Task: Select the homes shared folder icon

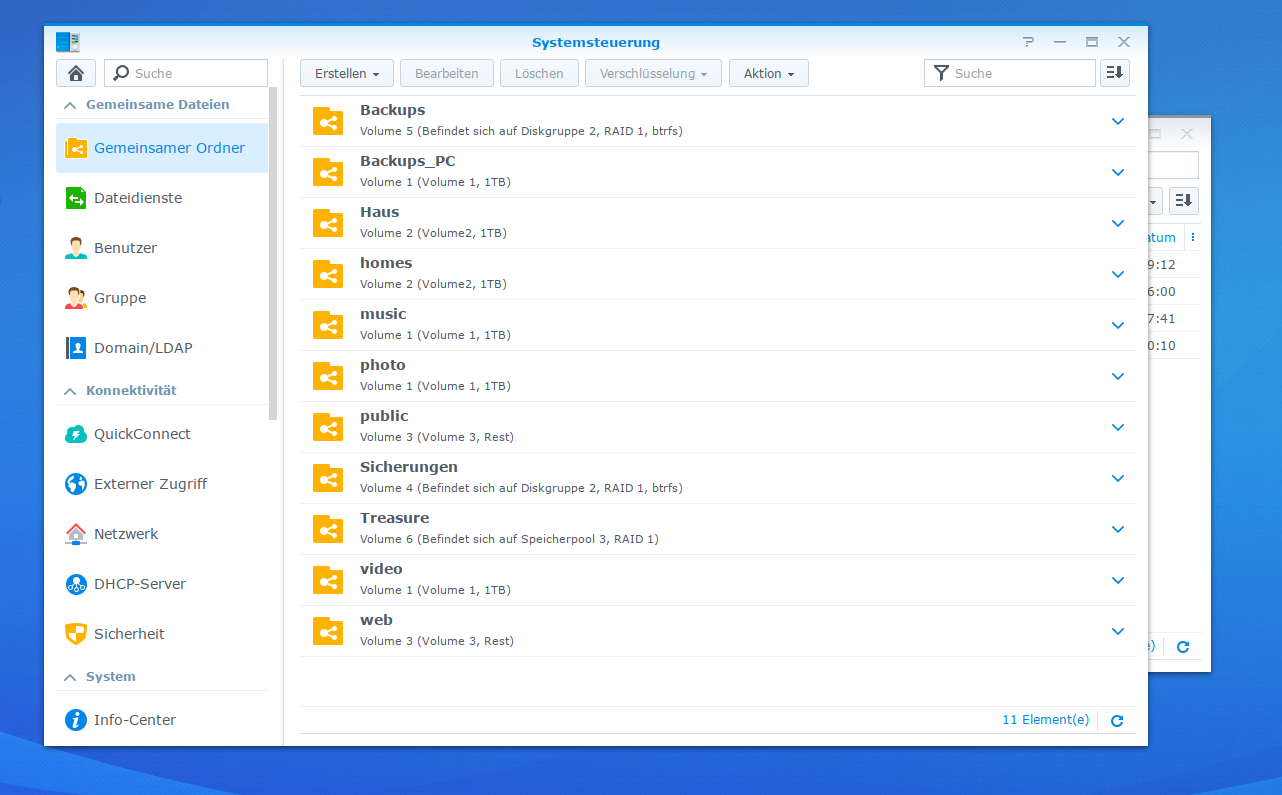Action: (328, 274)
